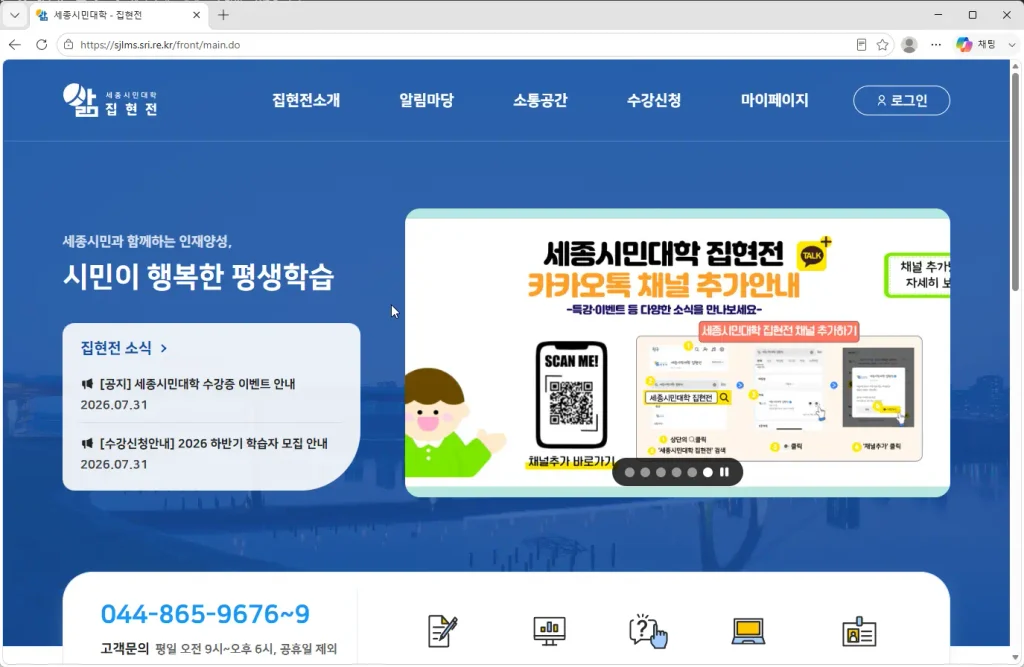Image resolution: width=1024 pixels, height=667 pixels.
Task: Open a new browser tab
Action: click(223, 14)
